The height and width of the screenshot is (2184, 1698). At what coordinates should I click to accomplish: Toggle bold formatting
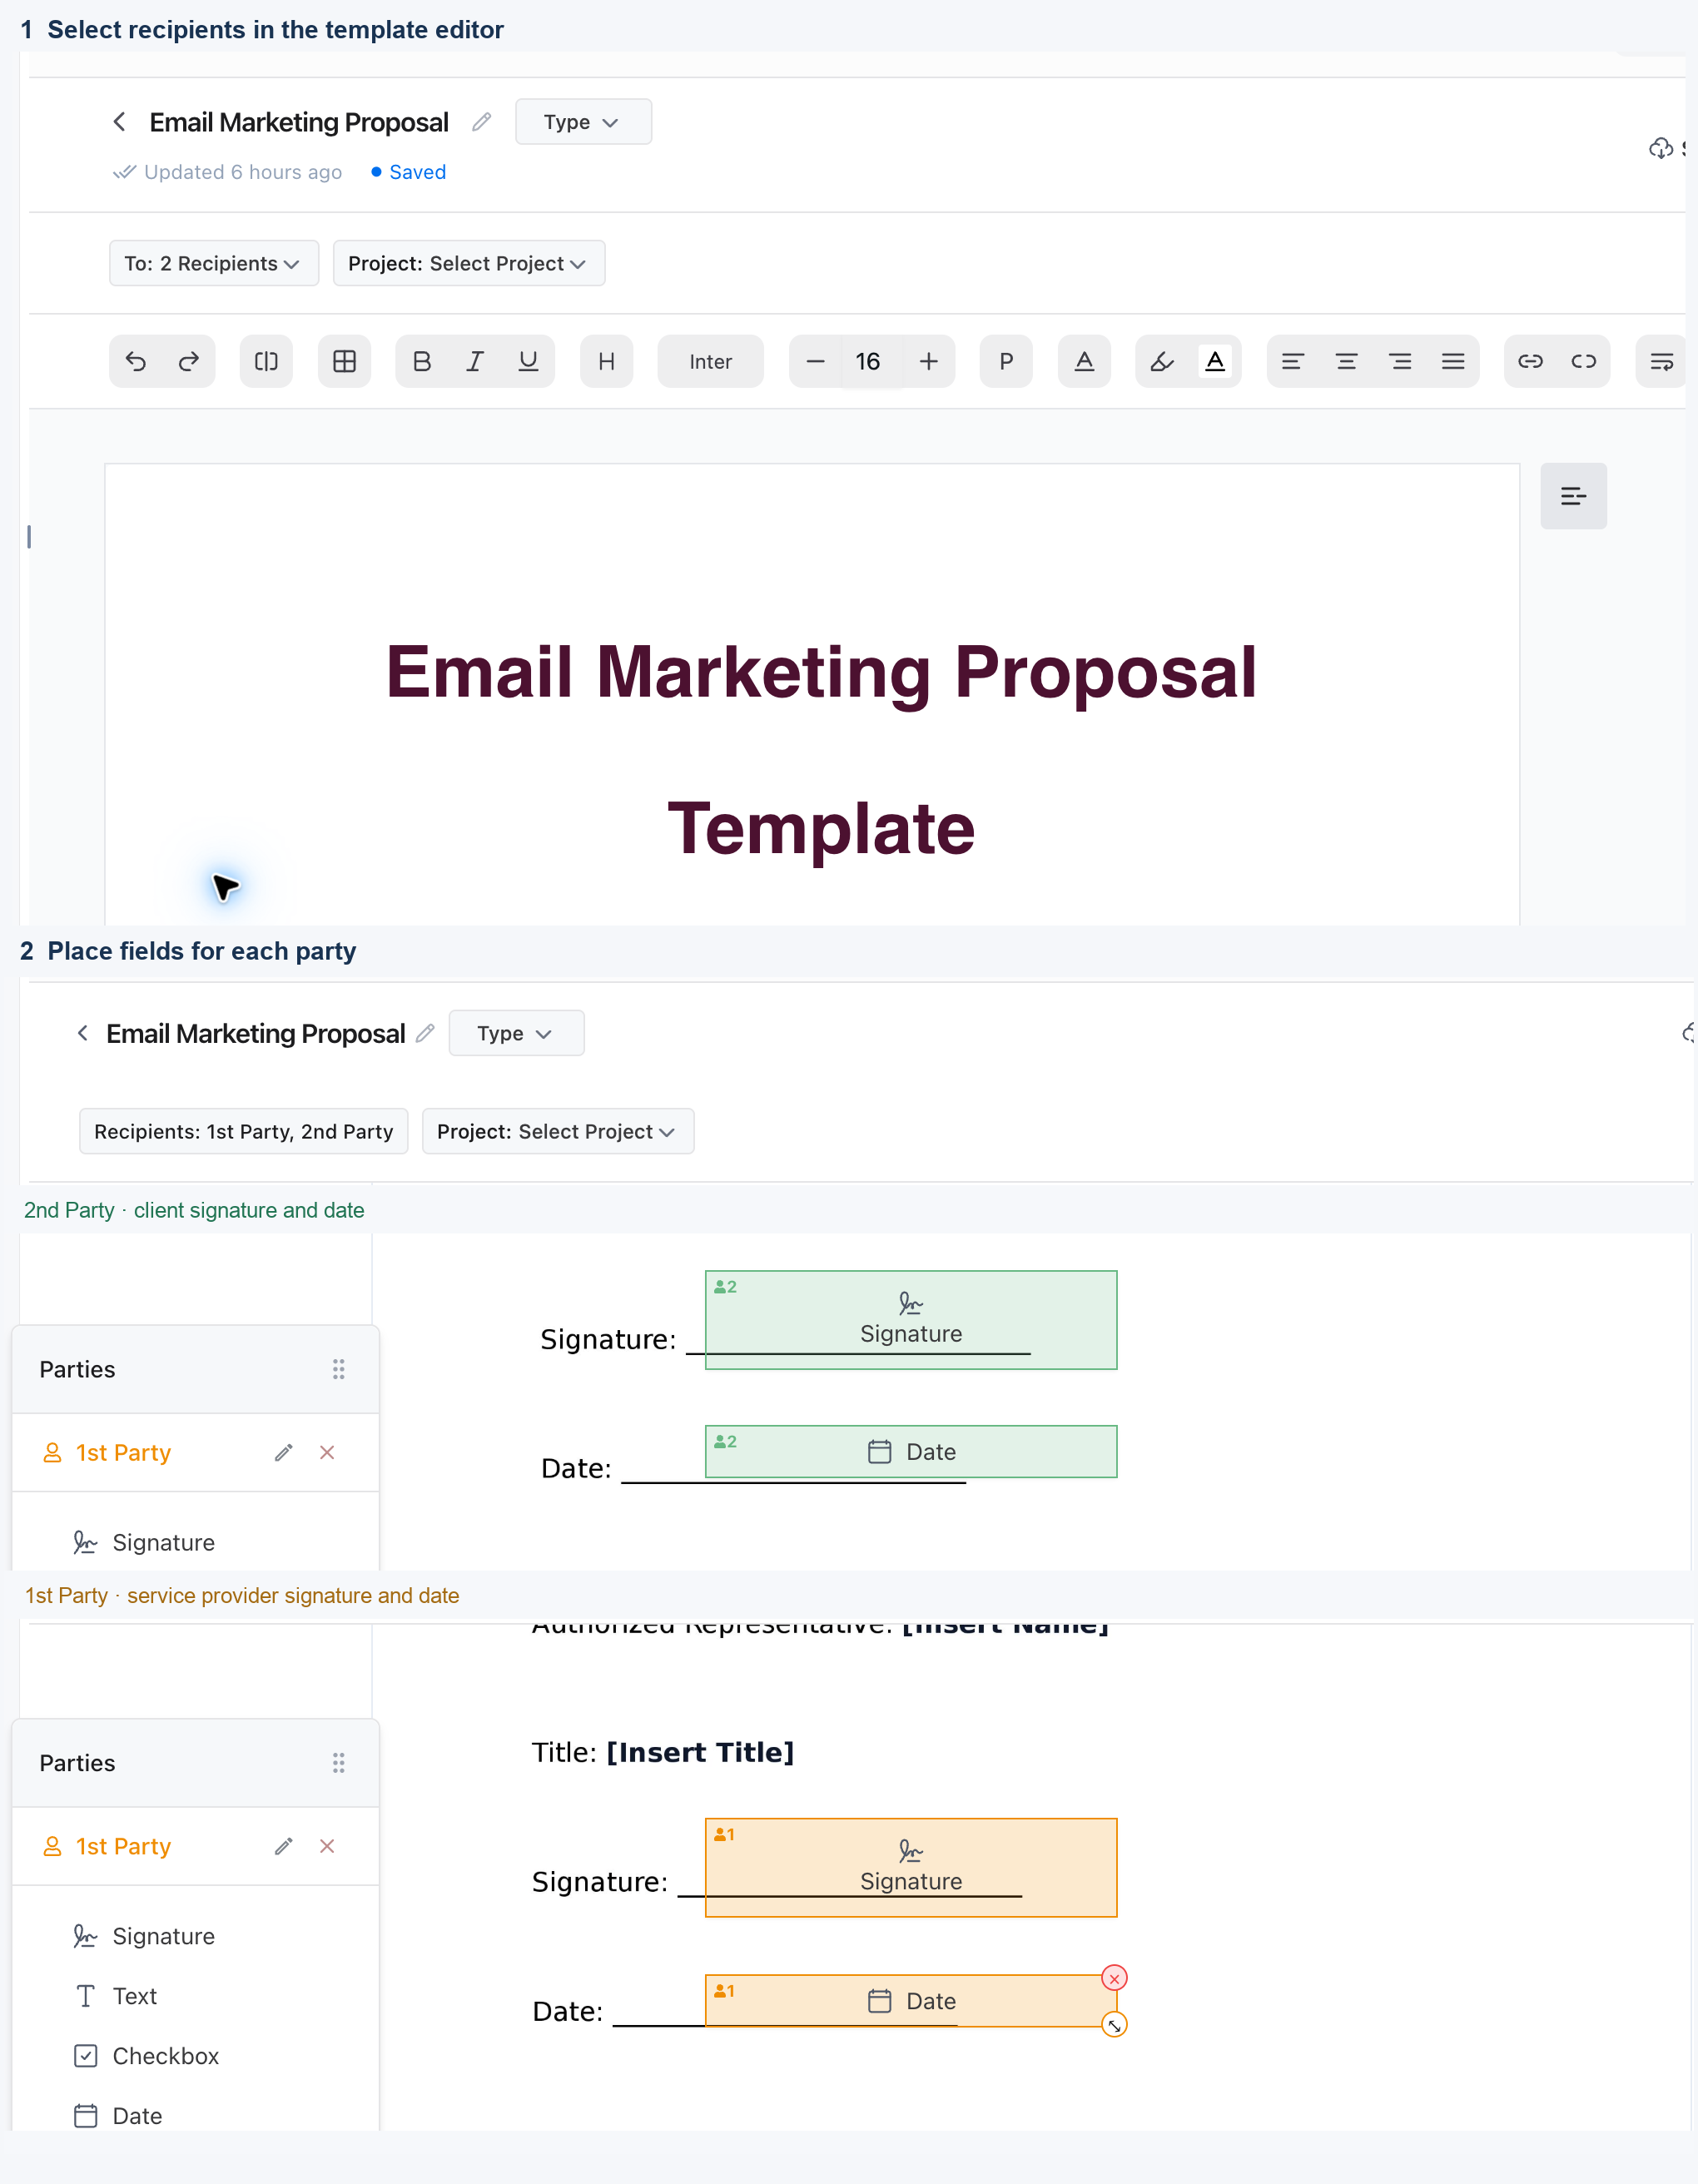(x=422, y=361)
